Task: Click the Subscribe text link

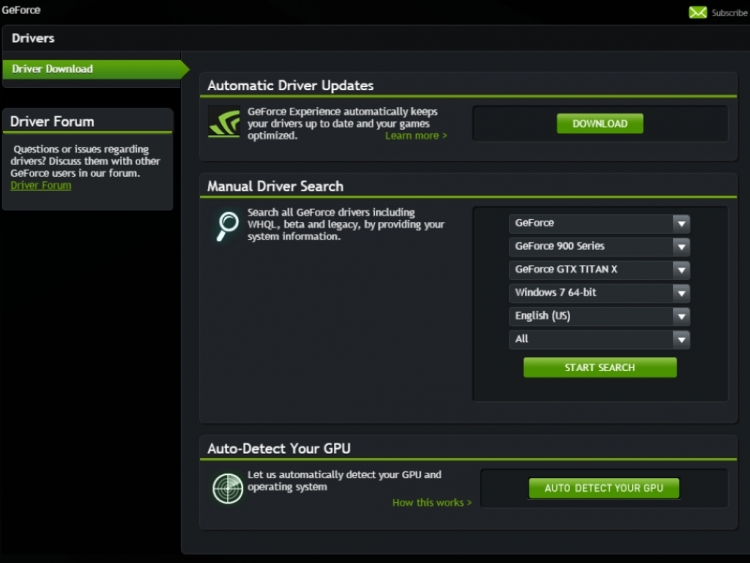Action: coord(729,13)
